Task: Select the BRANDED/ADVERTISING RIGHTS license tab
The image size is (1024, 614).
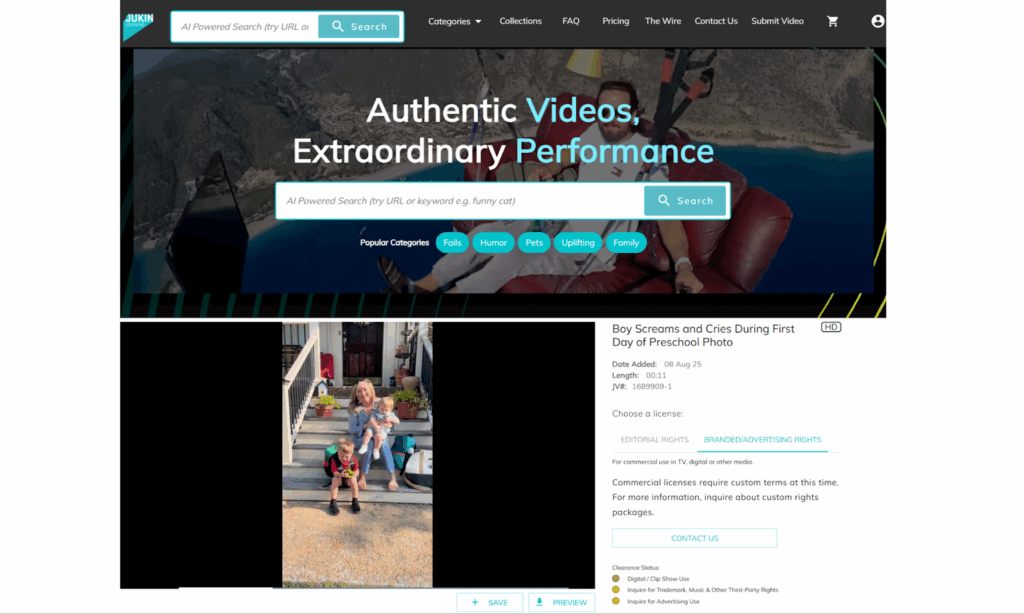Action: (763, 440)
